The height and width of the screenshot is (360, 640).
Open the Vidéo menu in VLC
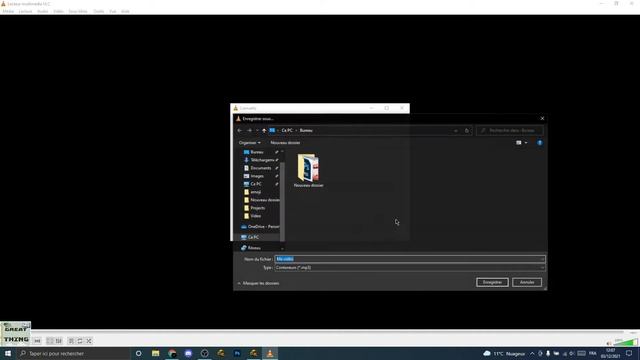point(58,11)
